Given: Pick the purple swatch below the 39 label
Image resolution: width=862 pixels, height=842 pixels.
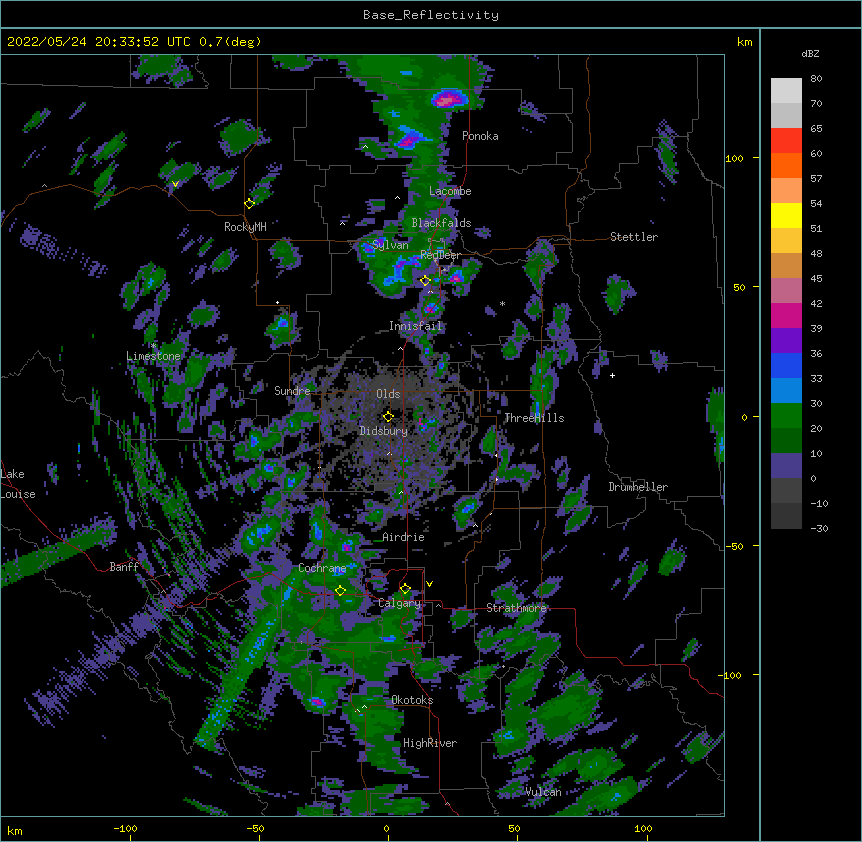Looking at the screenshot, I should (x=786, y=340).
